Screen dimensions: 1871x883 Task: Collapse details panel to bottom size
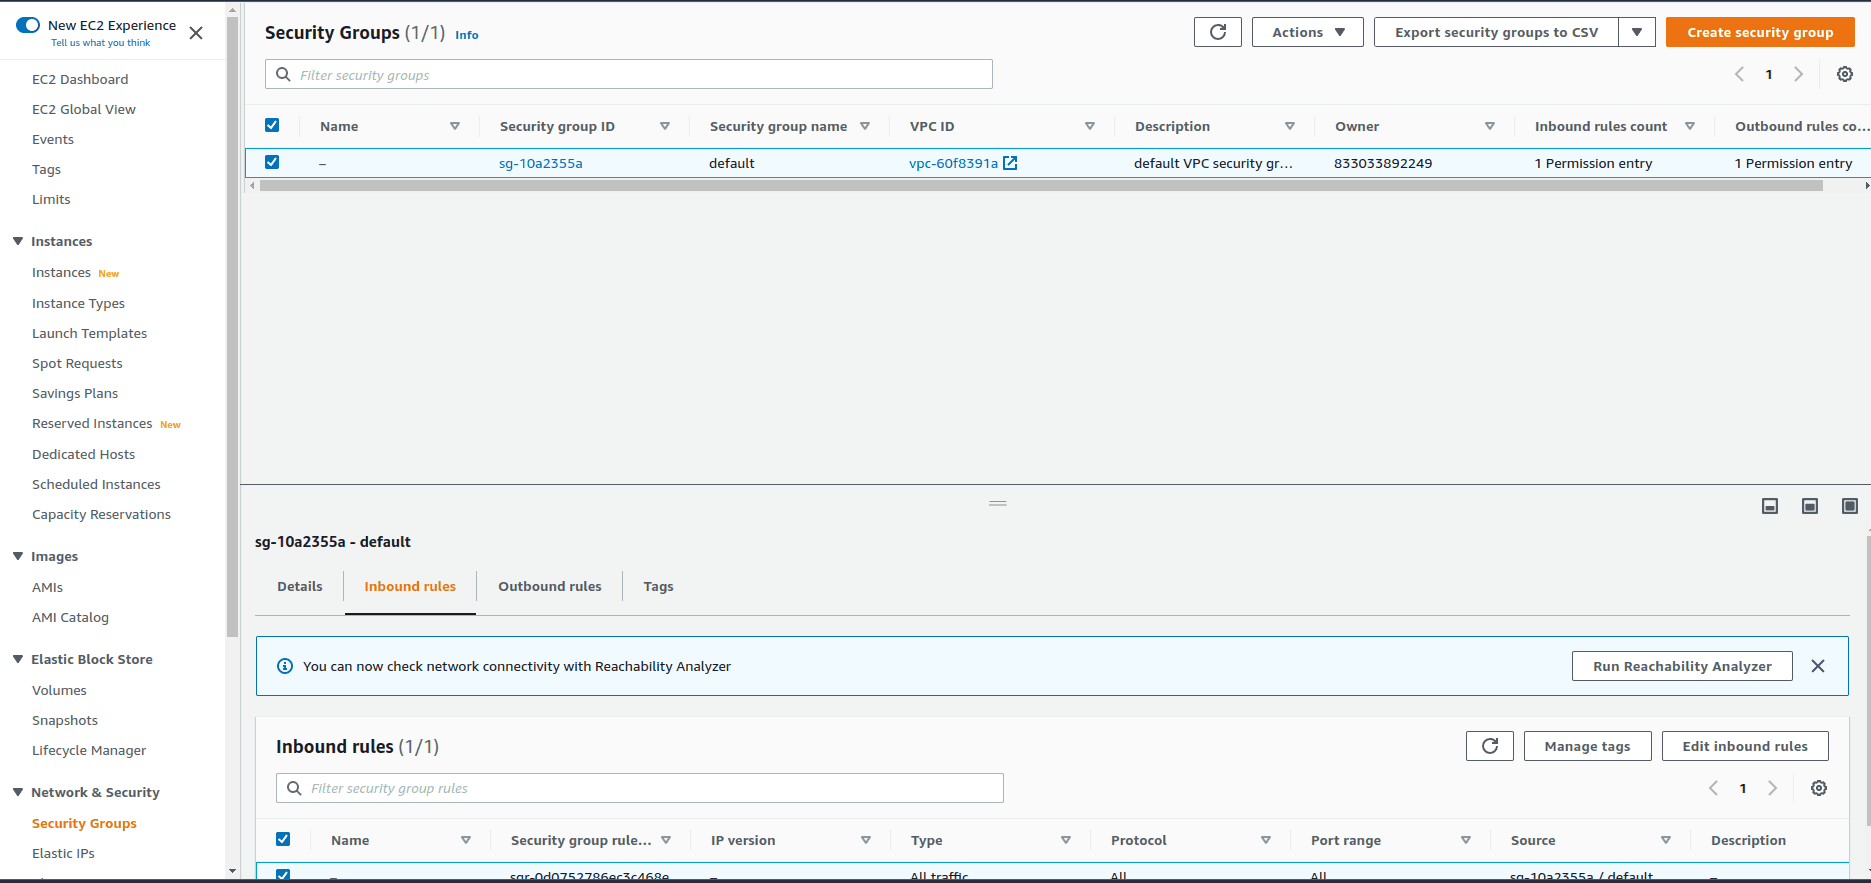[x=1770, y=506]
